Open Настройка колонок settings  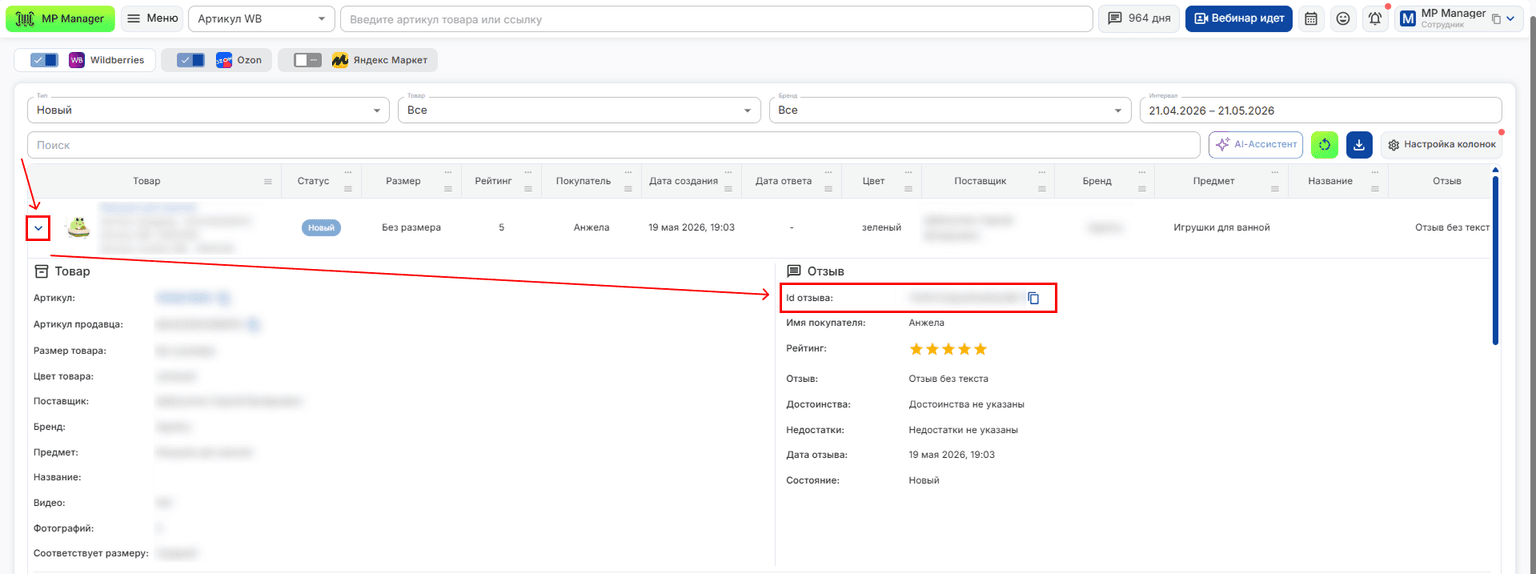(x=1442, y=145)
